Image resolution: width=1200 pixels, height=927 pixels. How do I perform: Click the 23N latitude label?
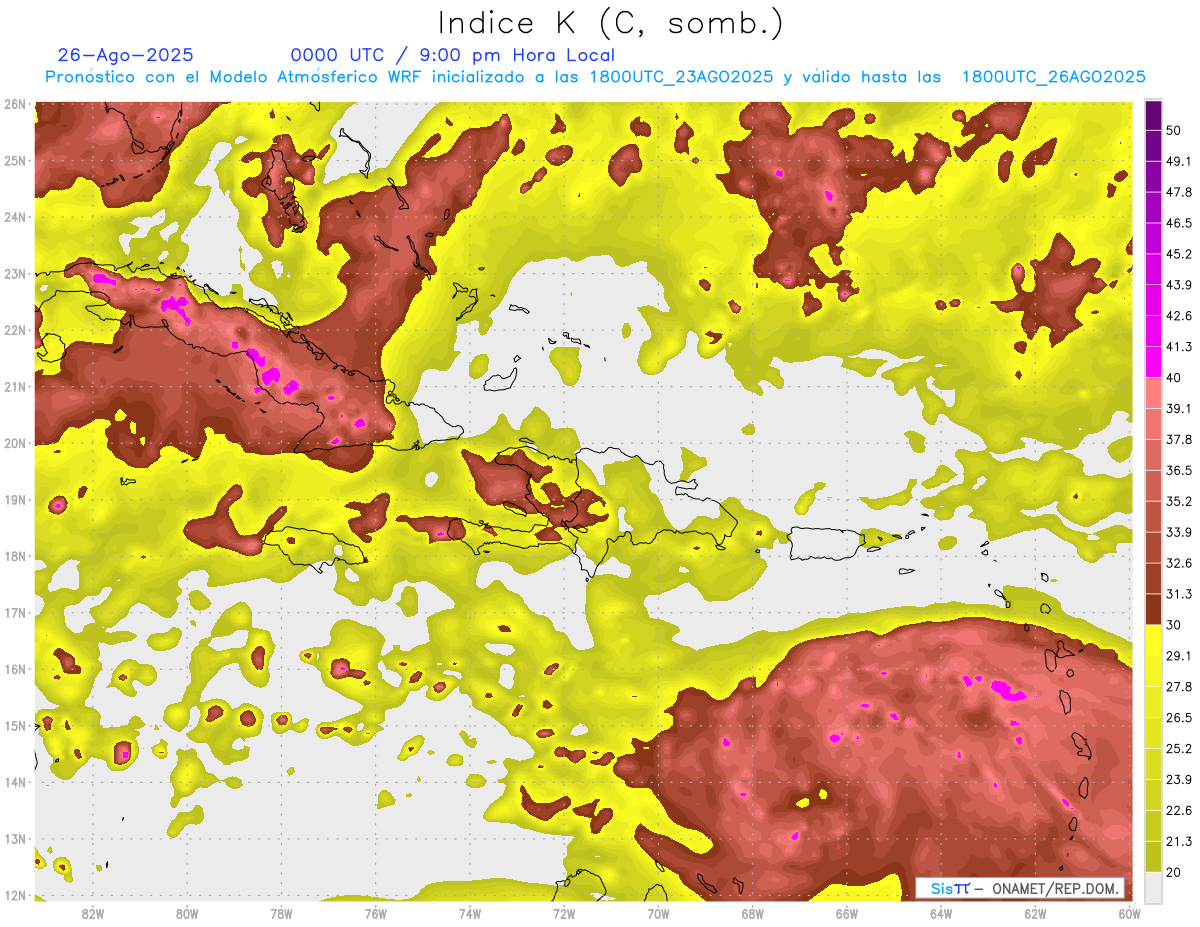coord(14,274)
